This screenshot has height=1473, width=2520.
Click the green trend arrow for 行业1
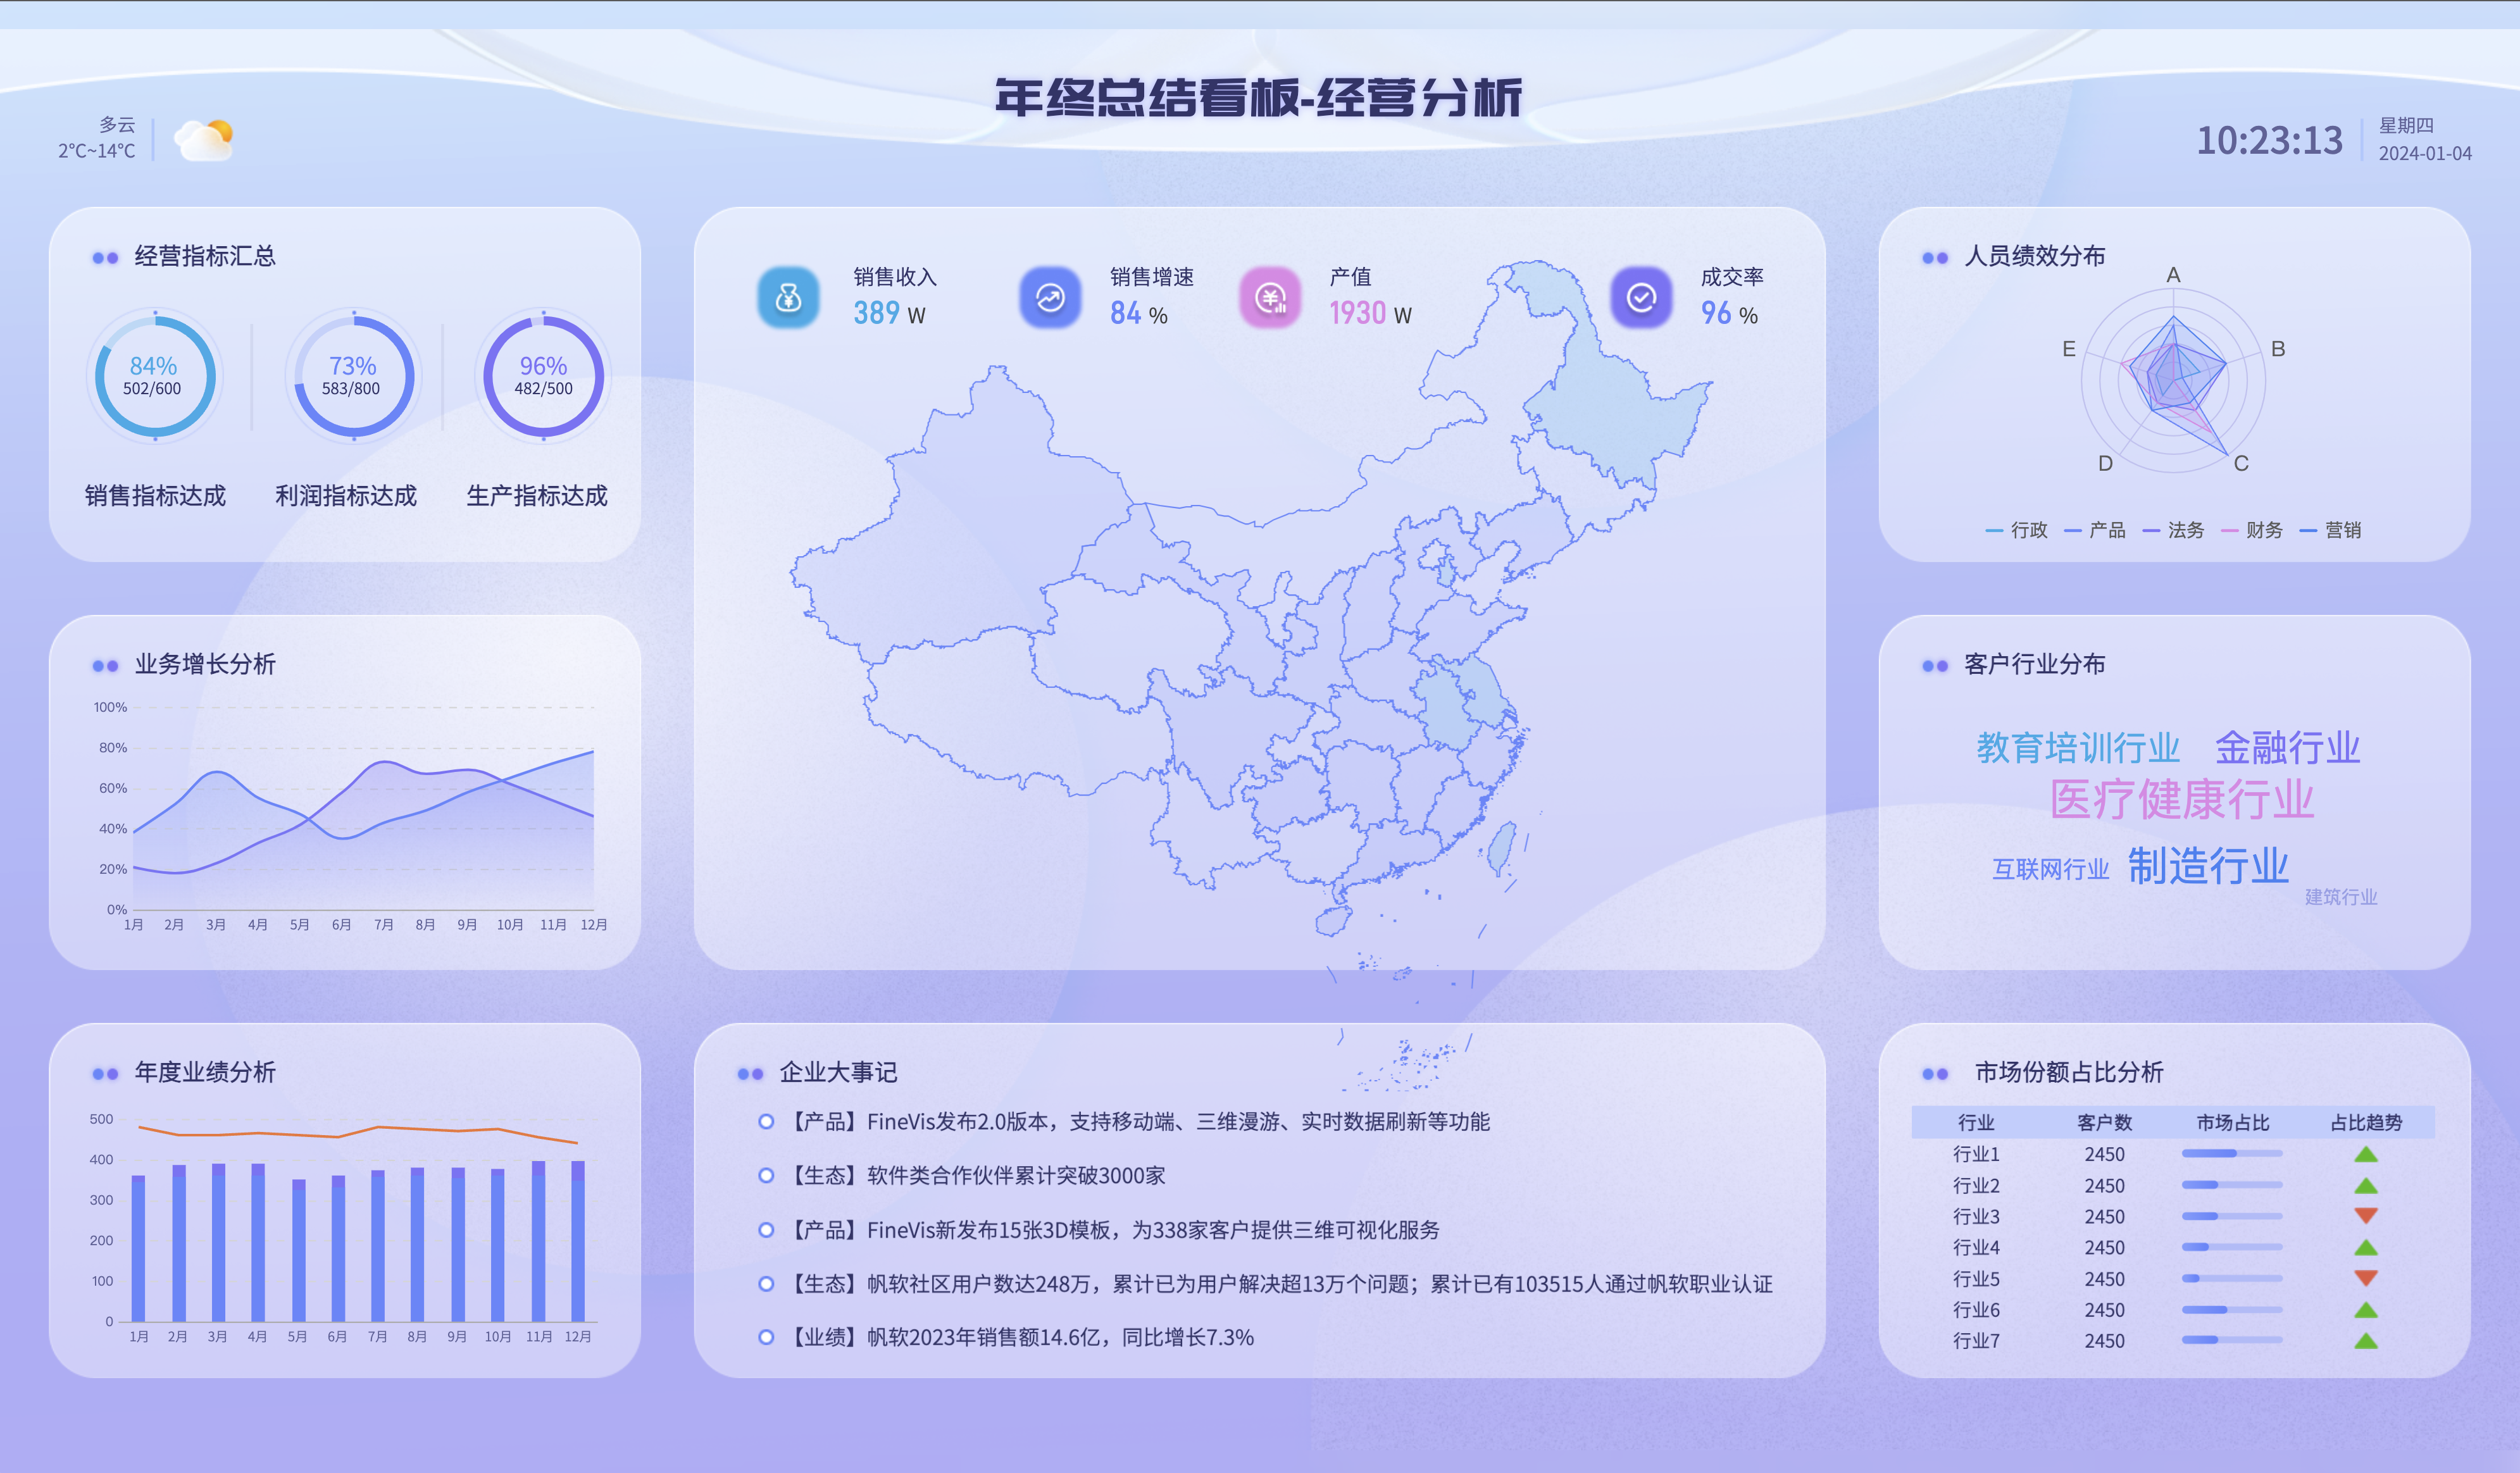2365,1154
